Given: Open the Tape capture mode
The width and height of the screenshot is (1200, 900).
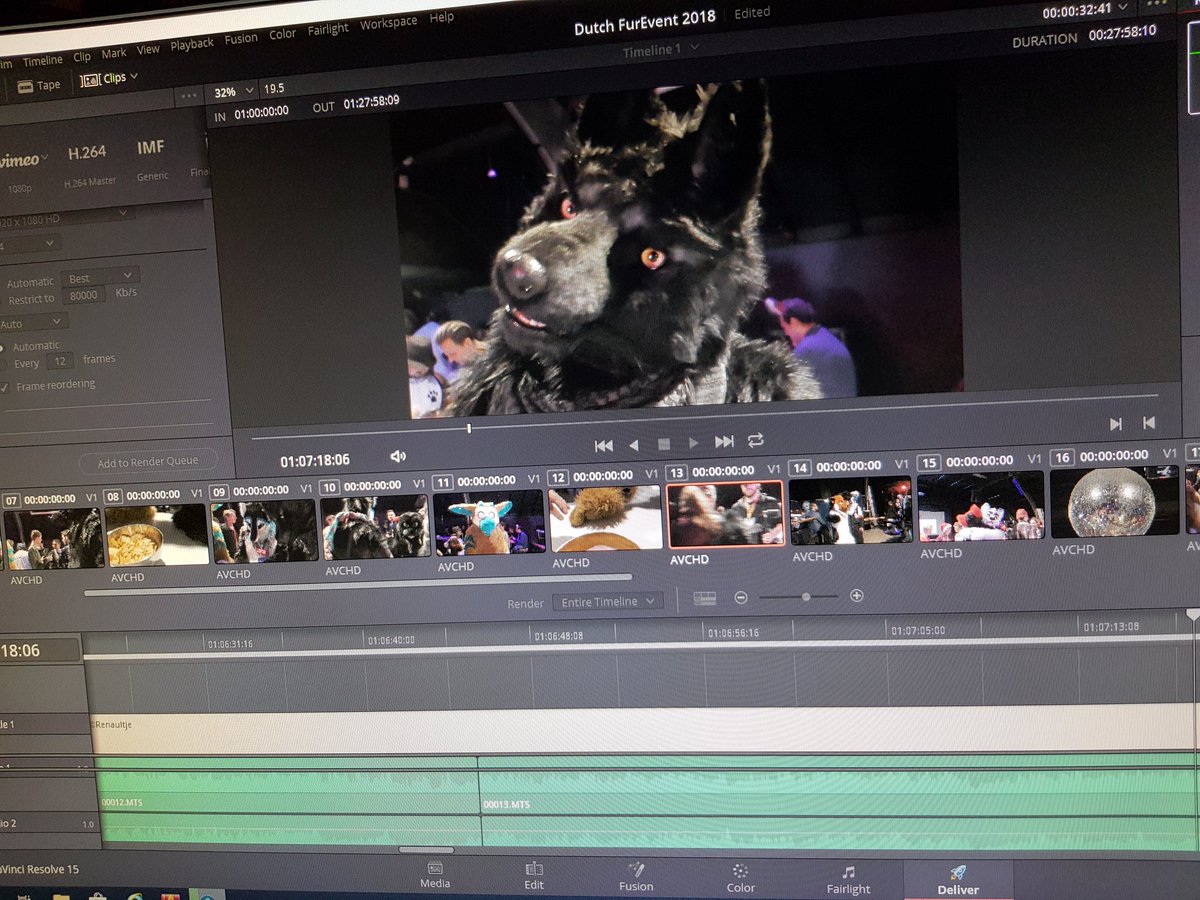Looking at the screenshot, I should 39,85.
